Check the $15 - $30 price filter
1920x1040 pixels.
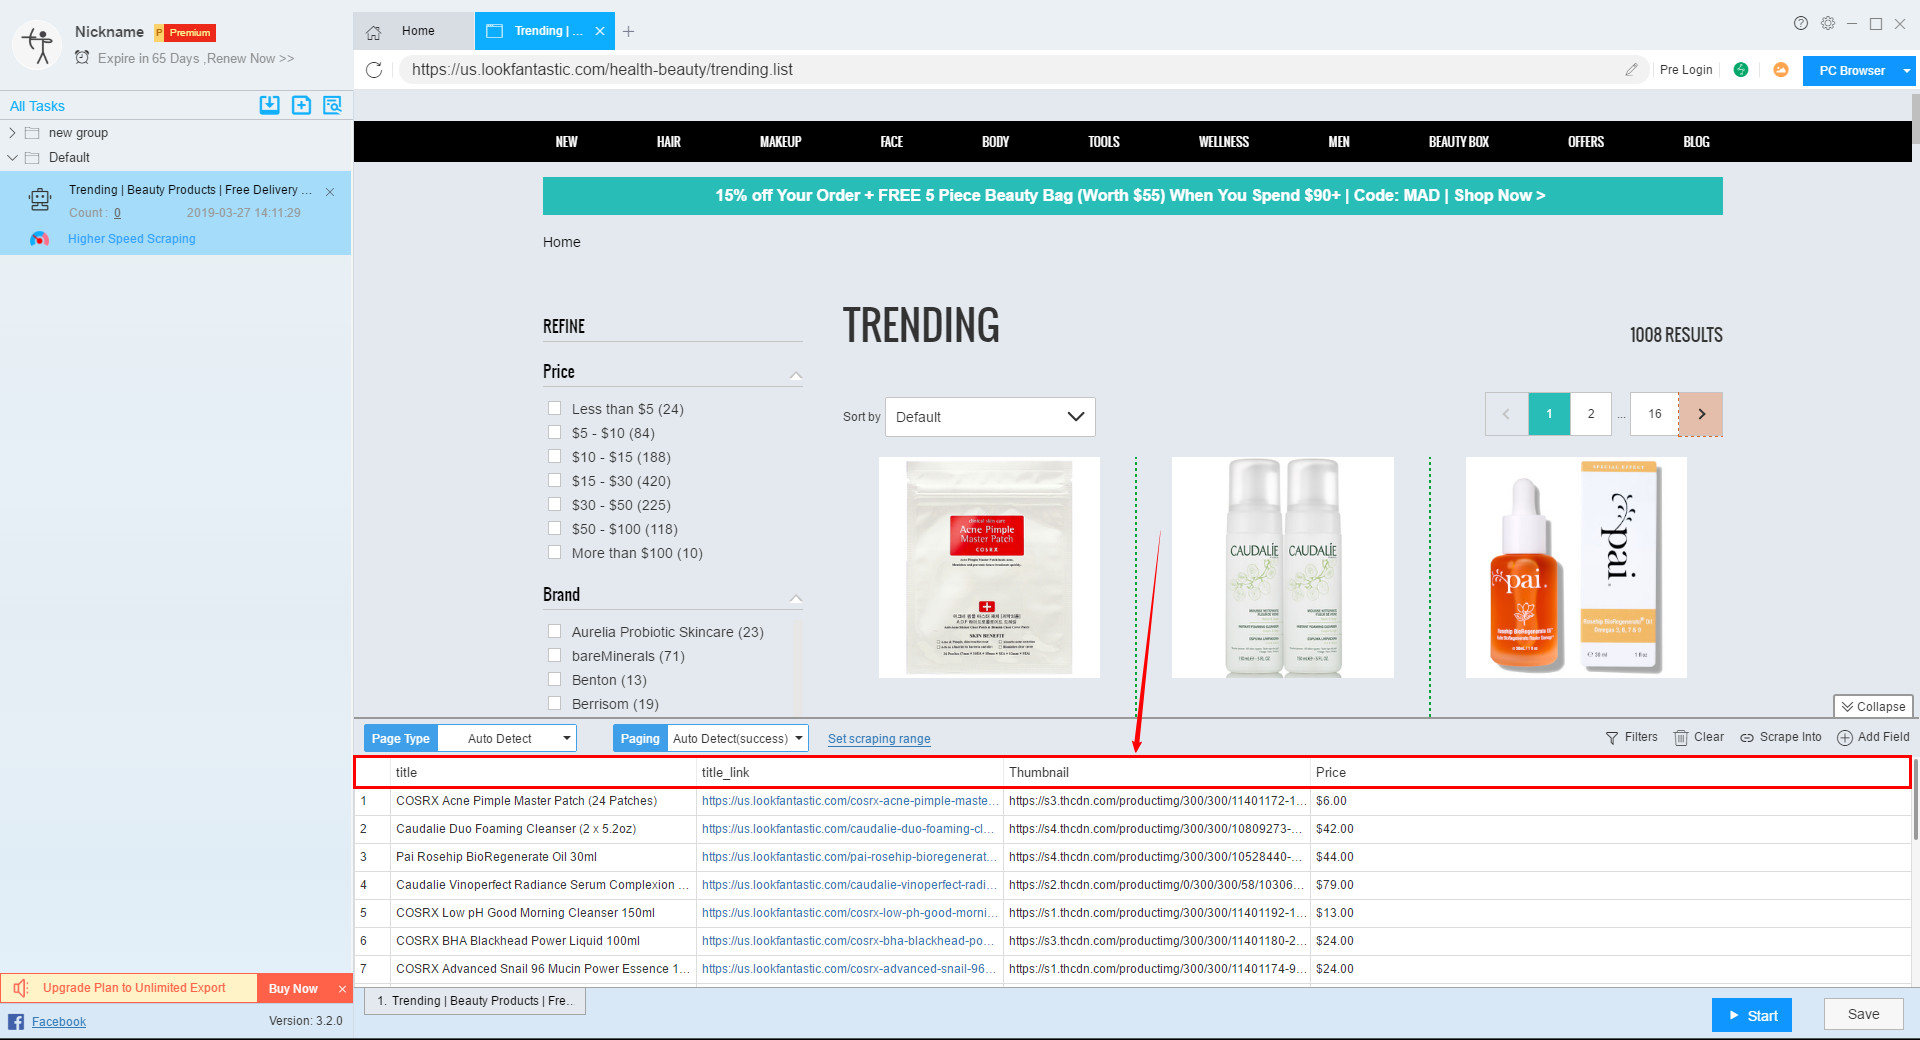554,480
